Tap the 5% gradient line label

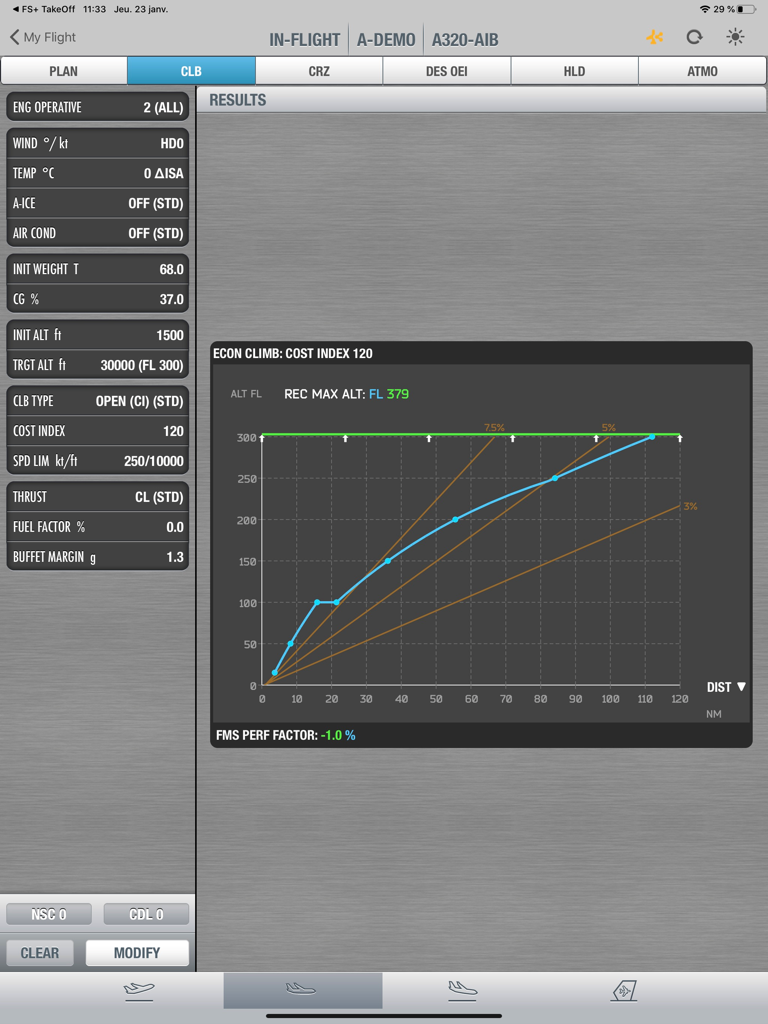point(609,428)
